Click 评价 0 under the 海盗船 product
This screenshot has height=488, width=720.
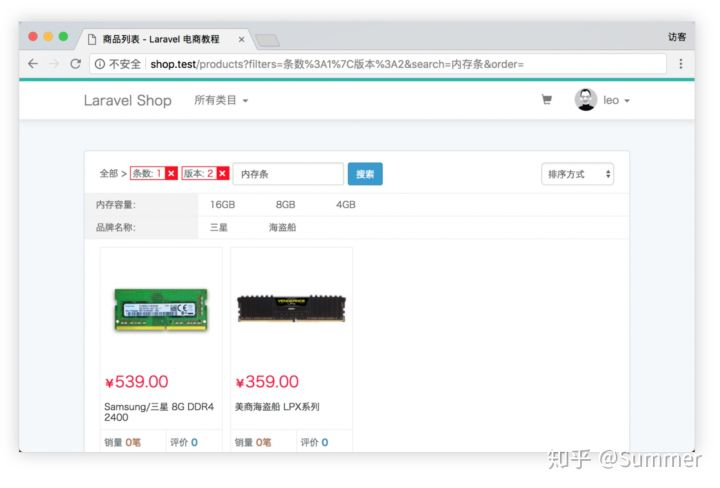click(x=314, y=442)
